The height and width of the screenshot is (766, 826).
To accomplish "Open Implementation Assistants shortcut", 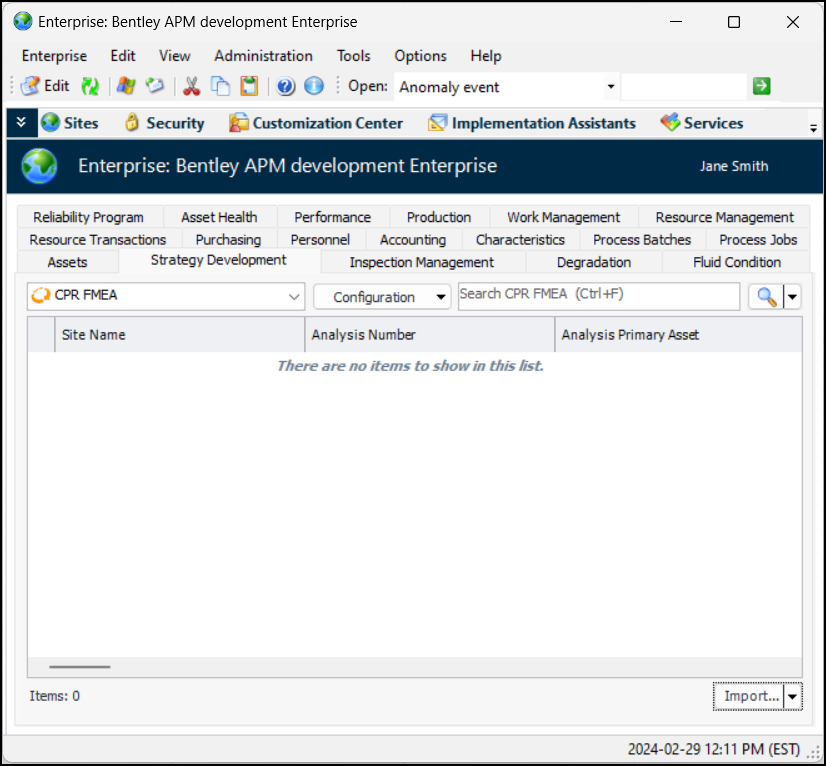I will [x=532, y=123].
